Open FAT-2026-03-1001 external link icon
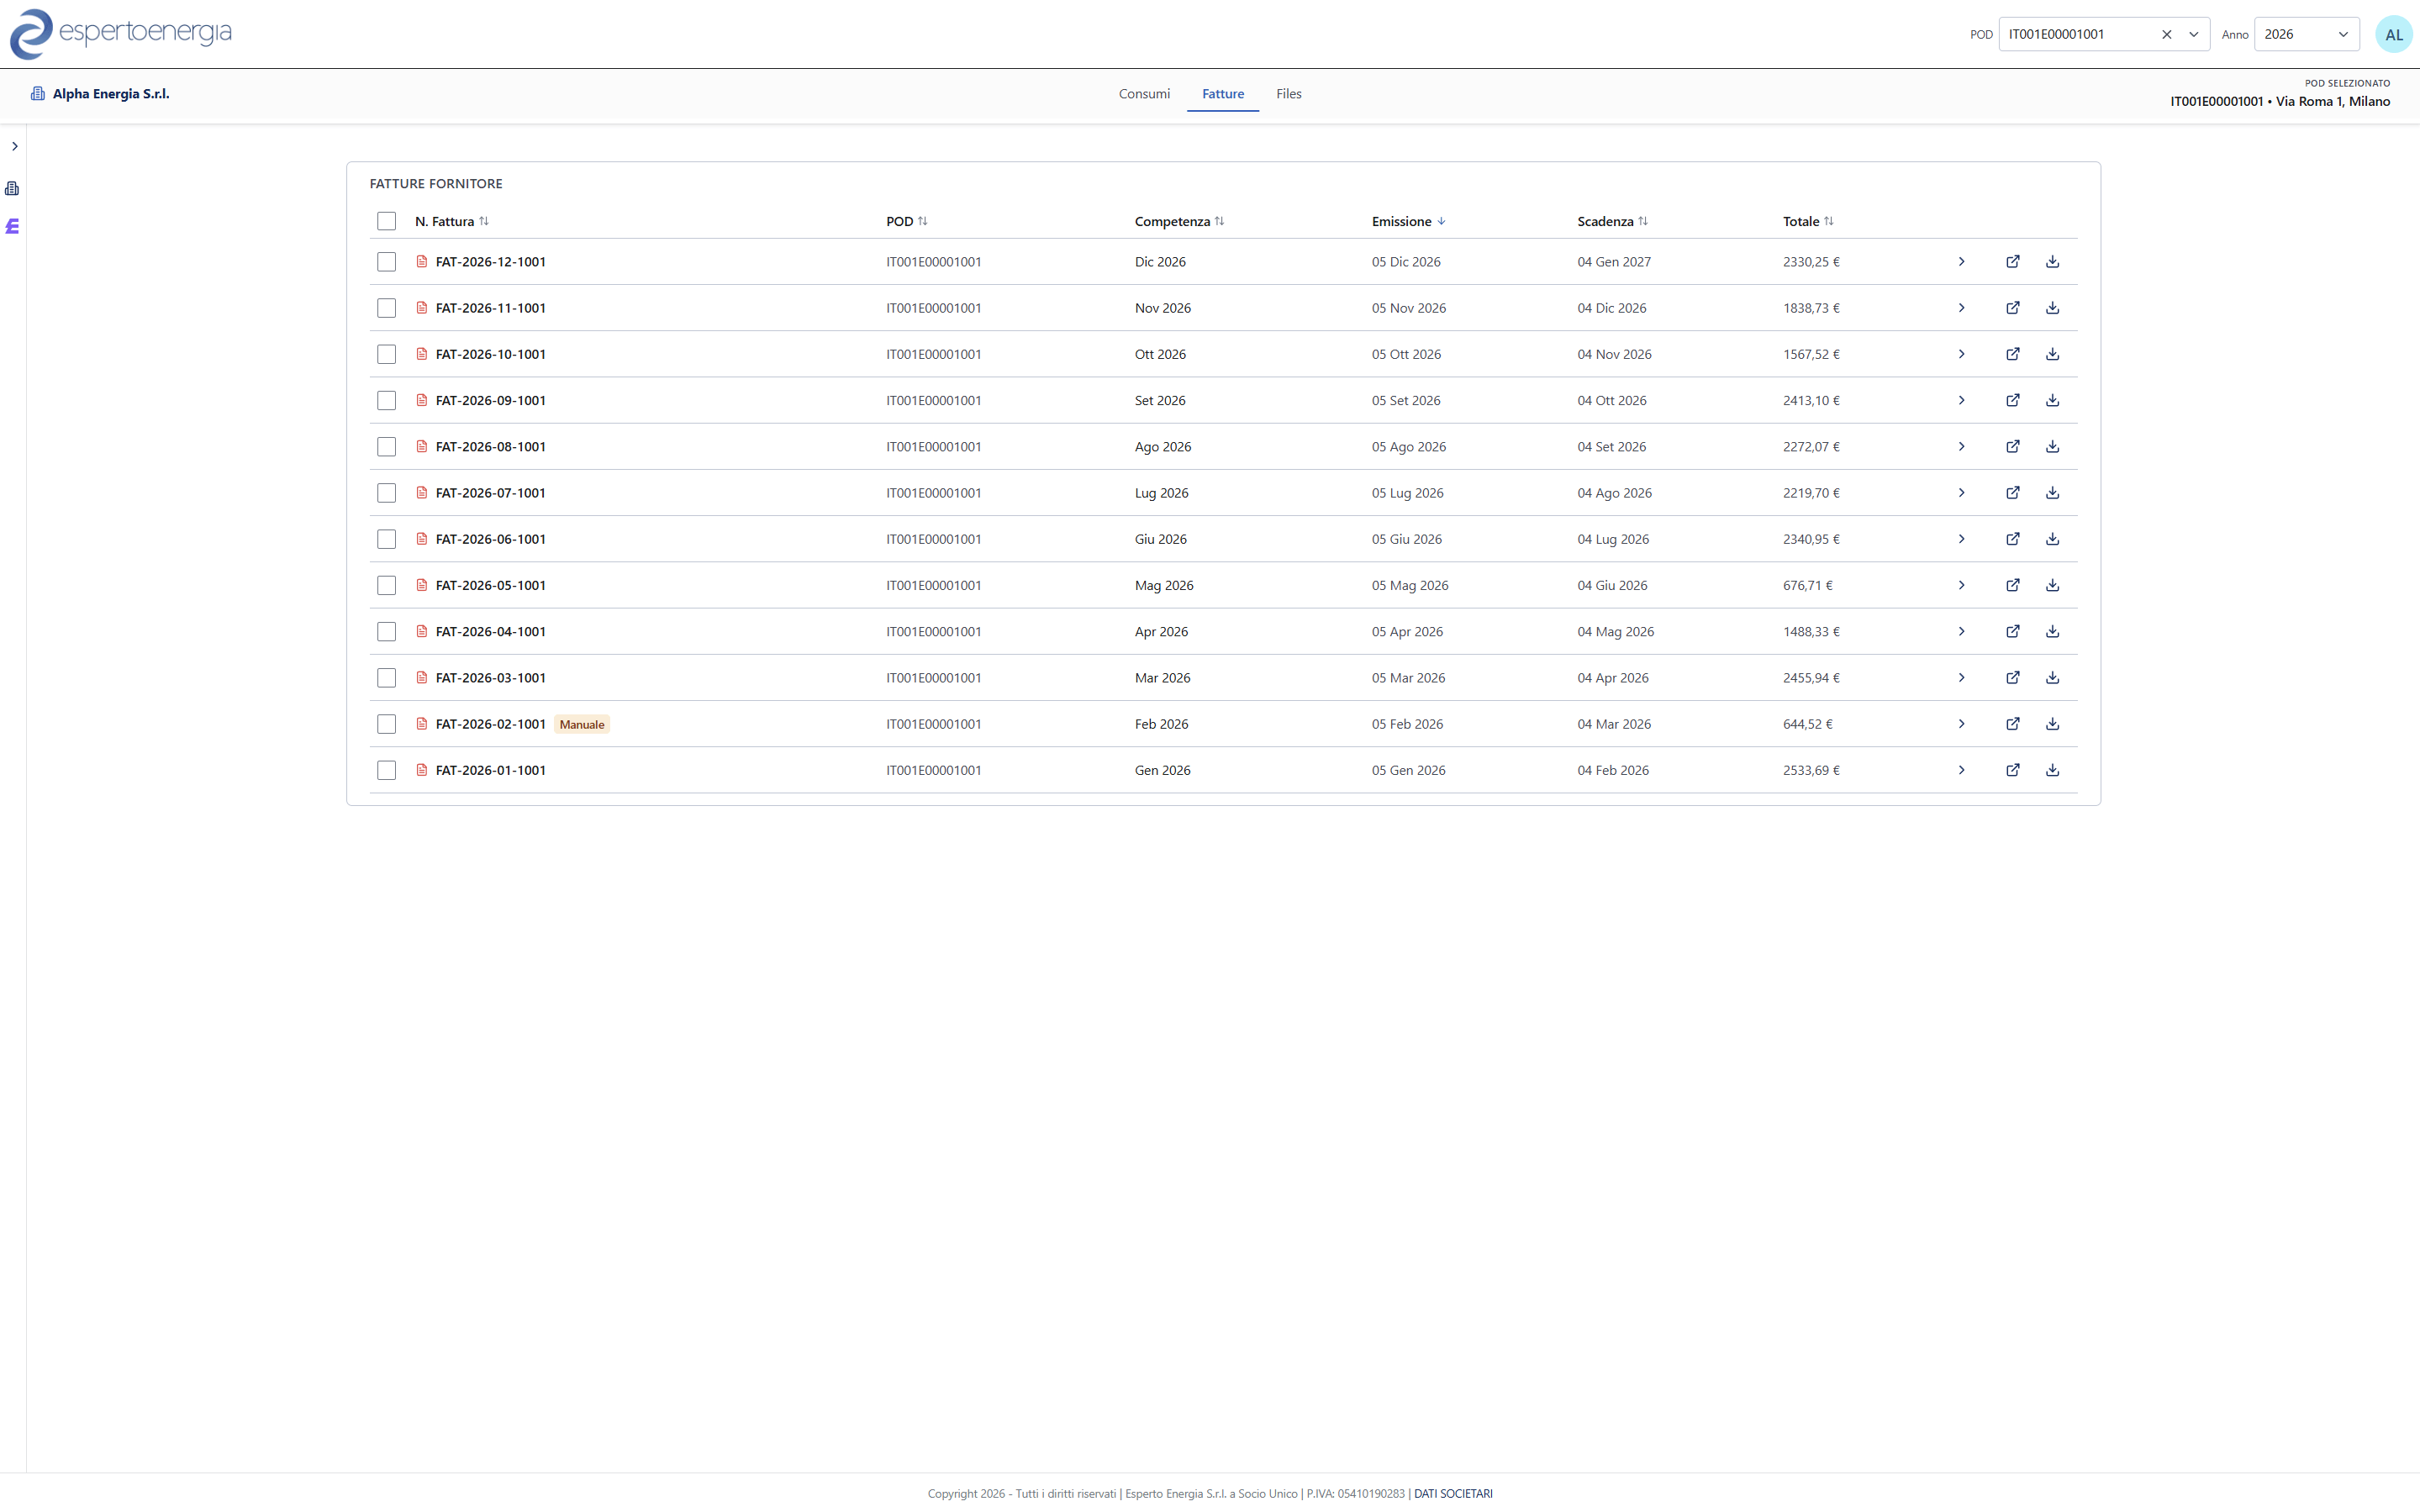 pyautogui.click(x=2013, y=678)
